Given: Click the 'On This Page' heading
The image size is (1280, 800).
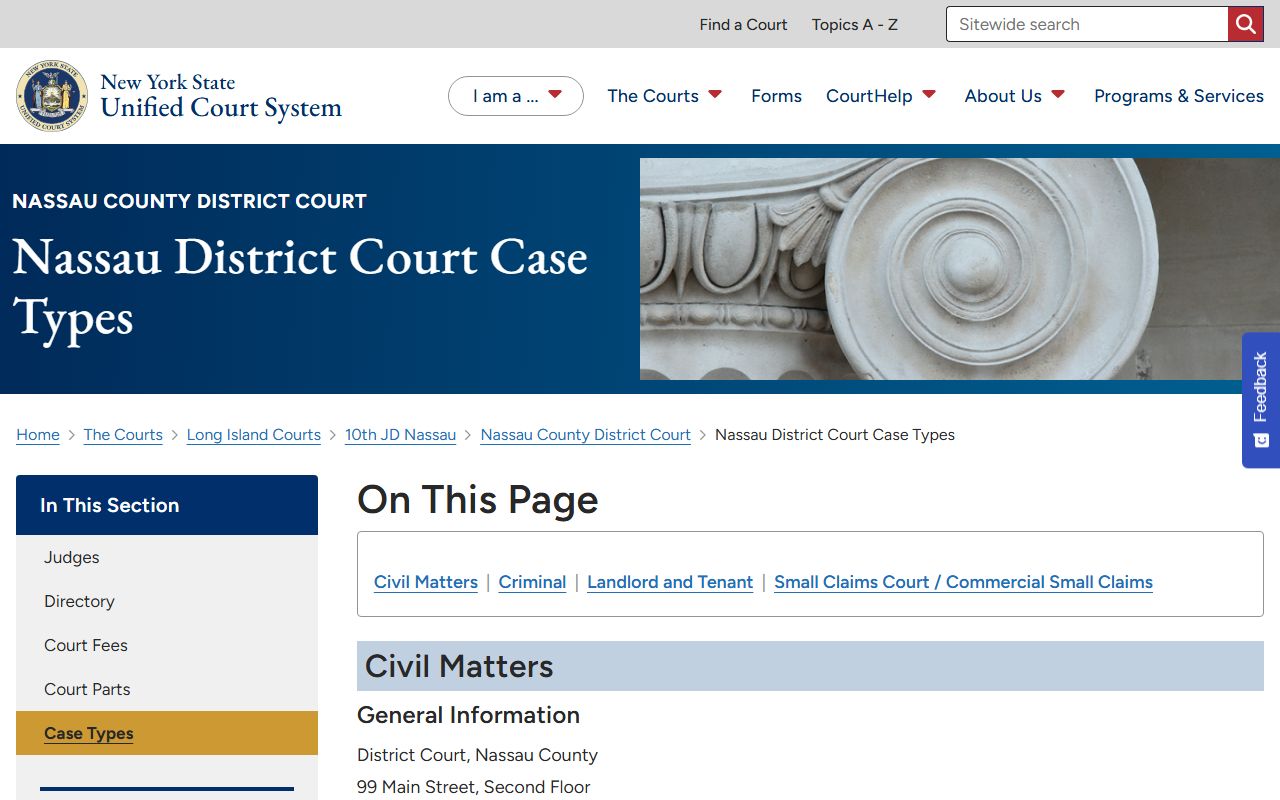Looking at the screenshot, I should pos(478,499).
